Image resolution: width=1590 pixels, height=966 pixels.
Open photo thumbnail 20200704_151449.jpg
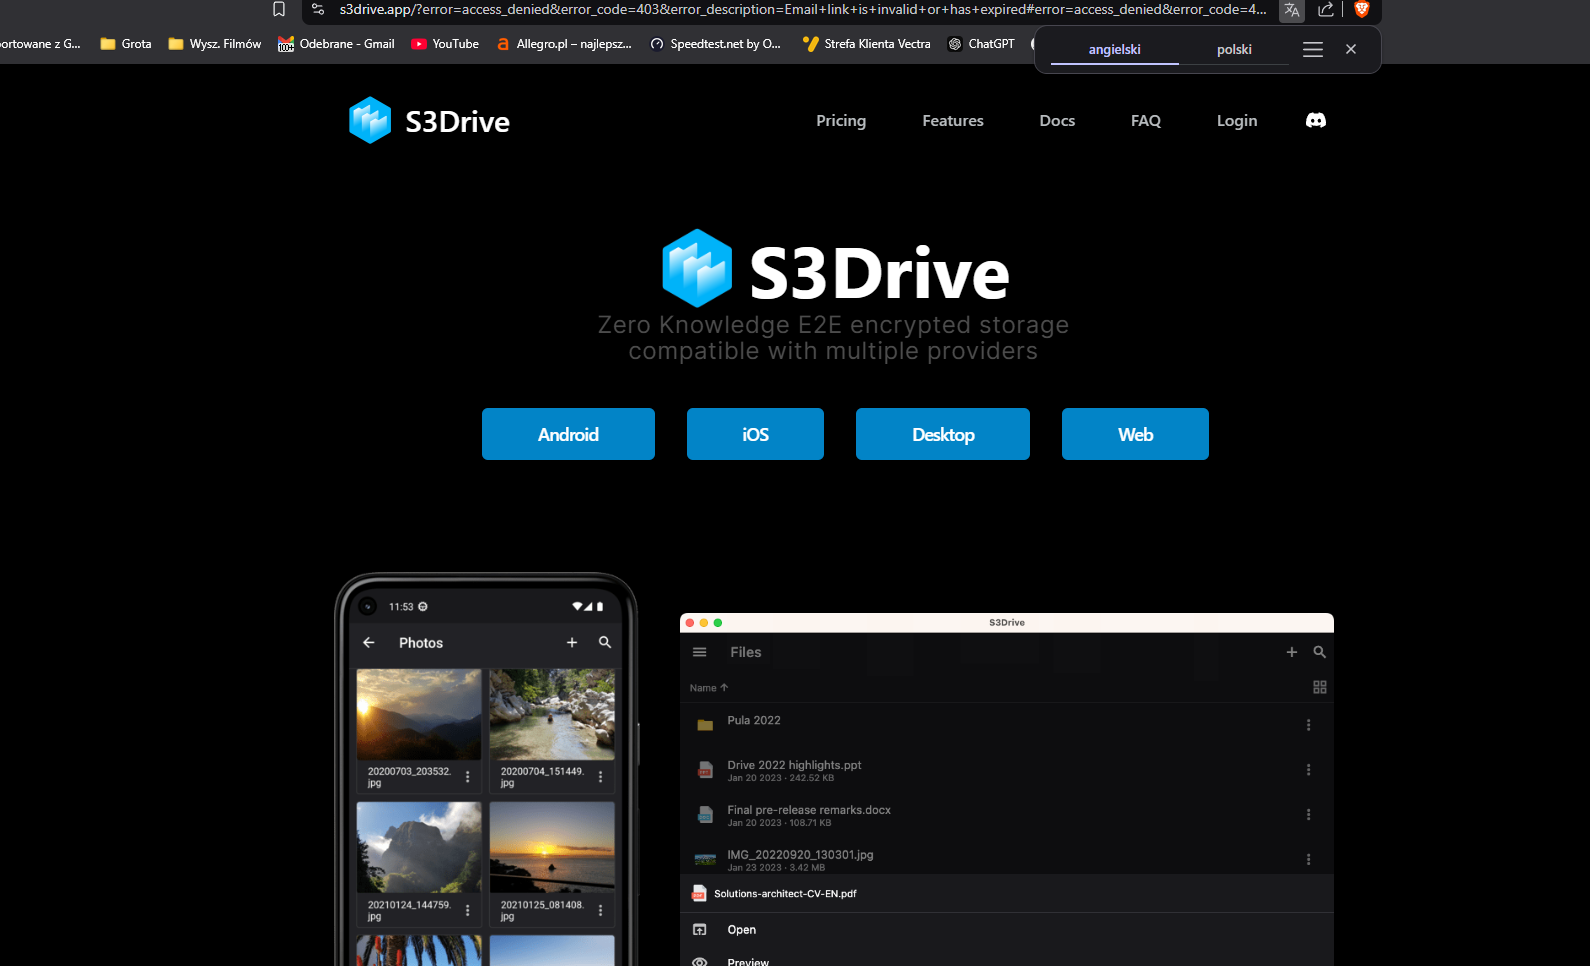552,715
